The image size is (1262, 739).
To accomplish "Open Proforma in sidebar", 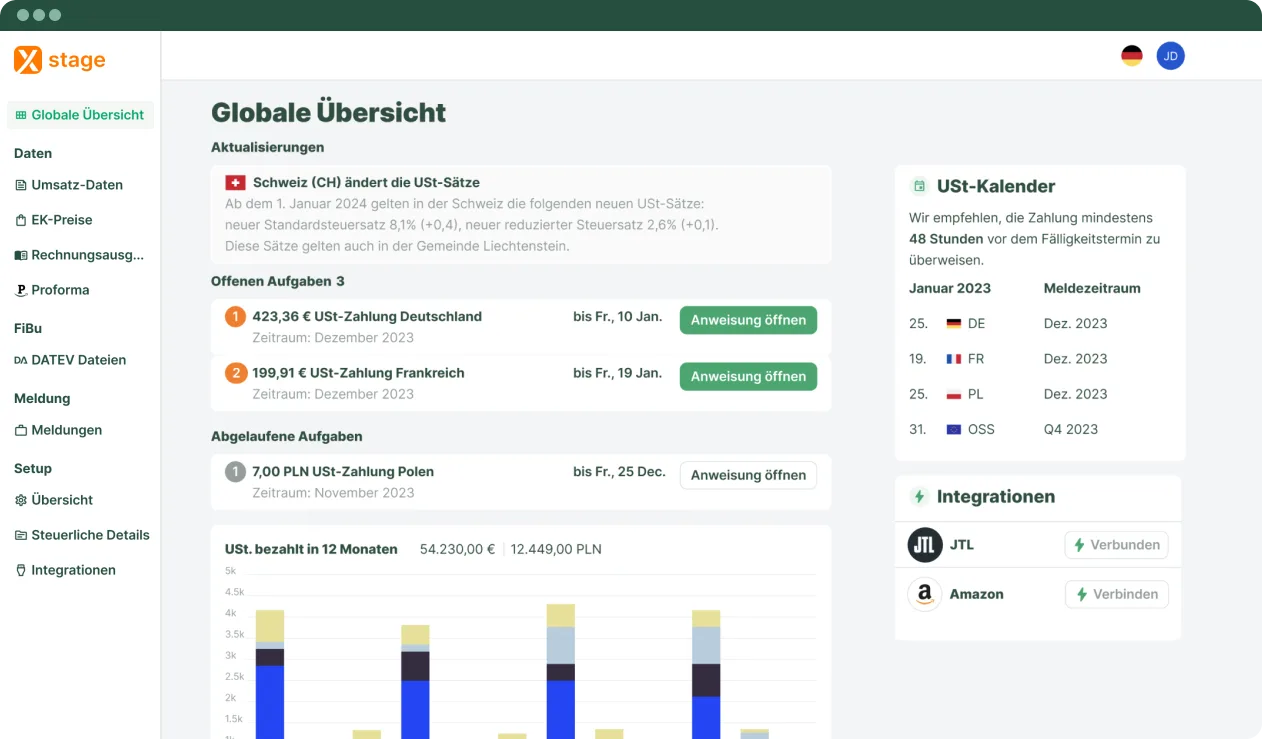I will (52, 290).
